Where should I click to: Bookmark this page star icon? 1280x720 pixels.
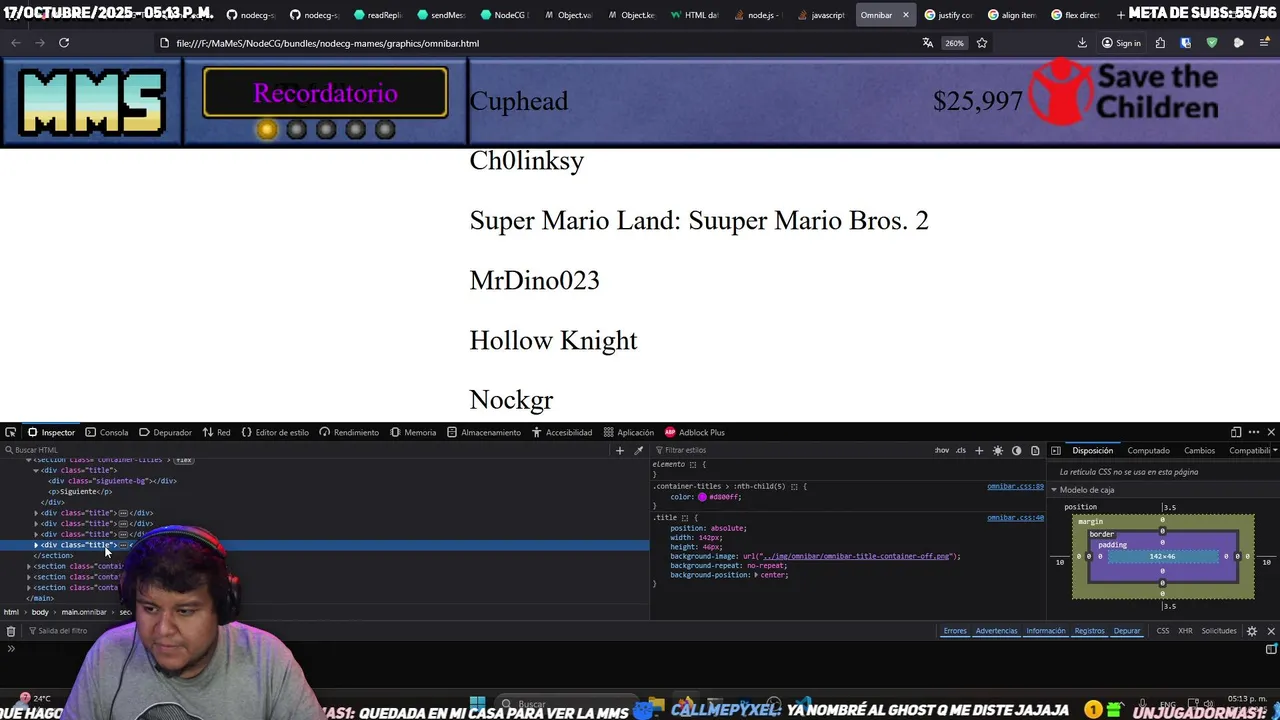tap(982, 43)
